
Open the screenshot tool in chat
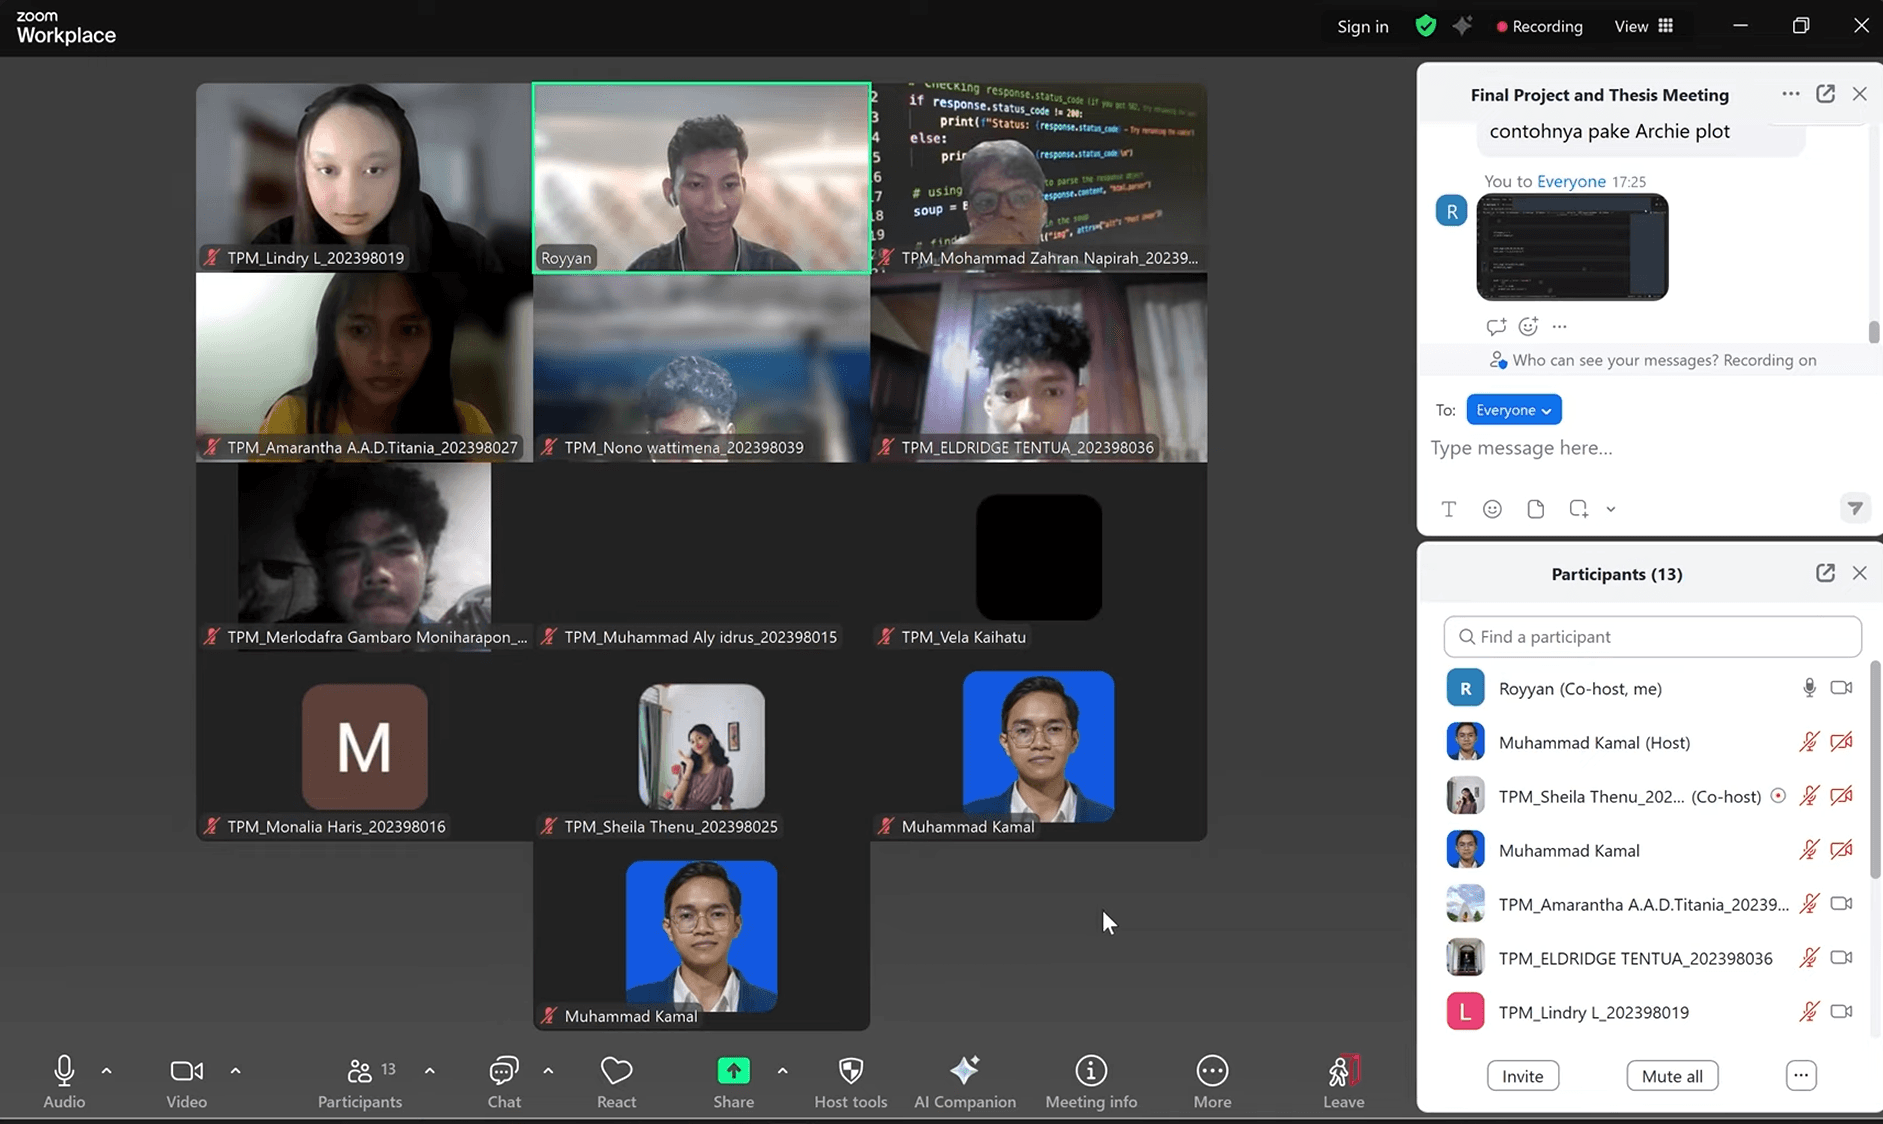(x=1578, y=509)
